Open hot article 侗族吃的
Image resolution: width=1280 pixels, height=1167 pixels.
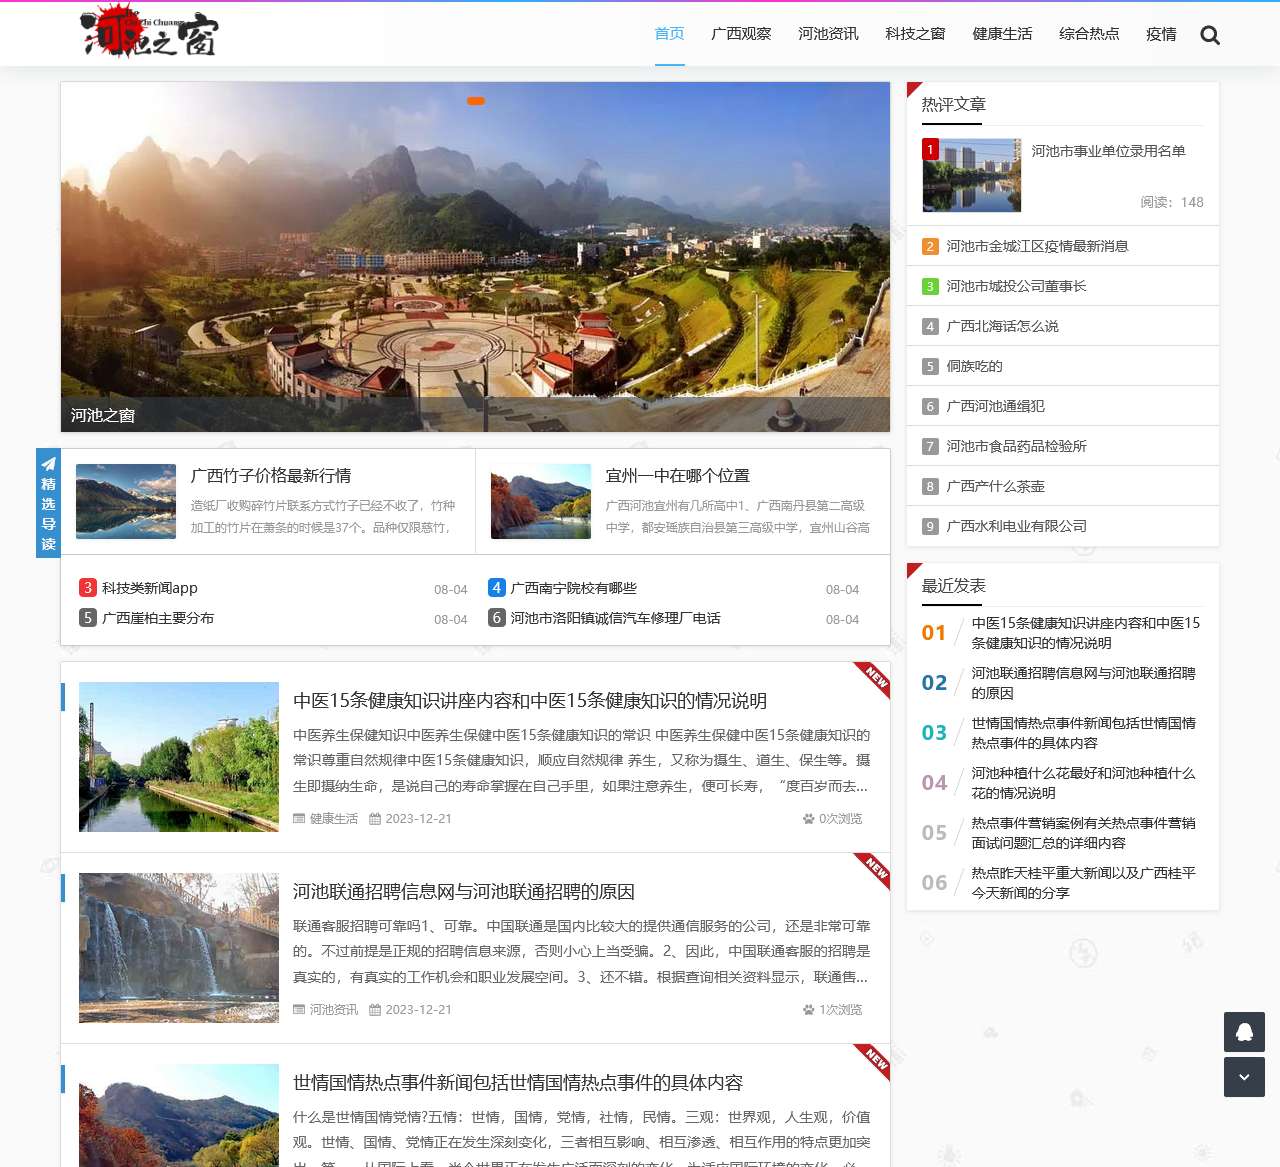[974, 366]
